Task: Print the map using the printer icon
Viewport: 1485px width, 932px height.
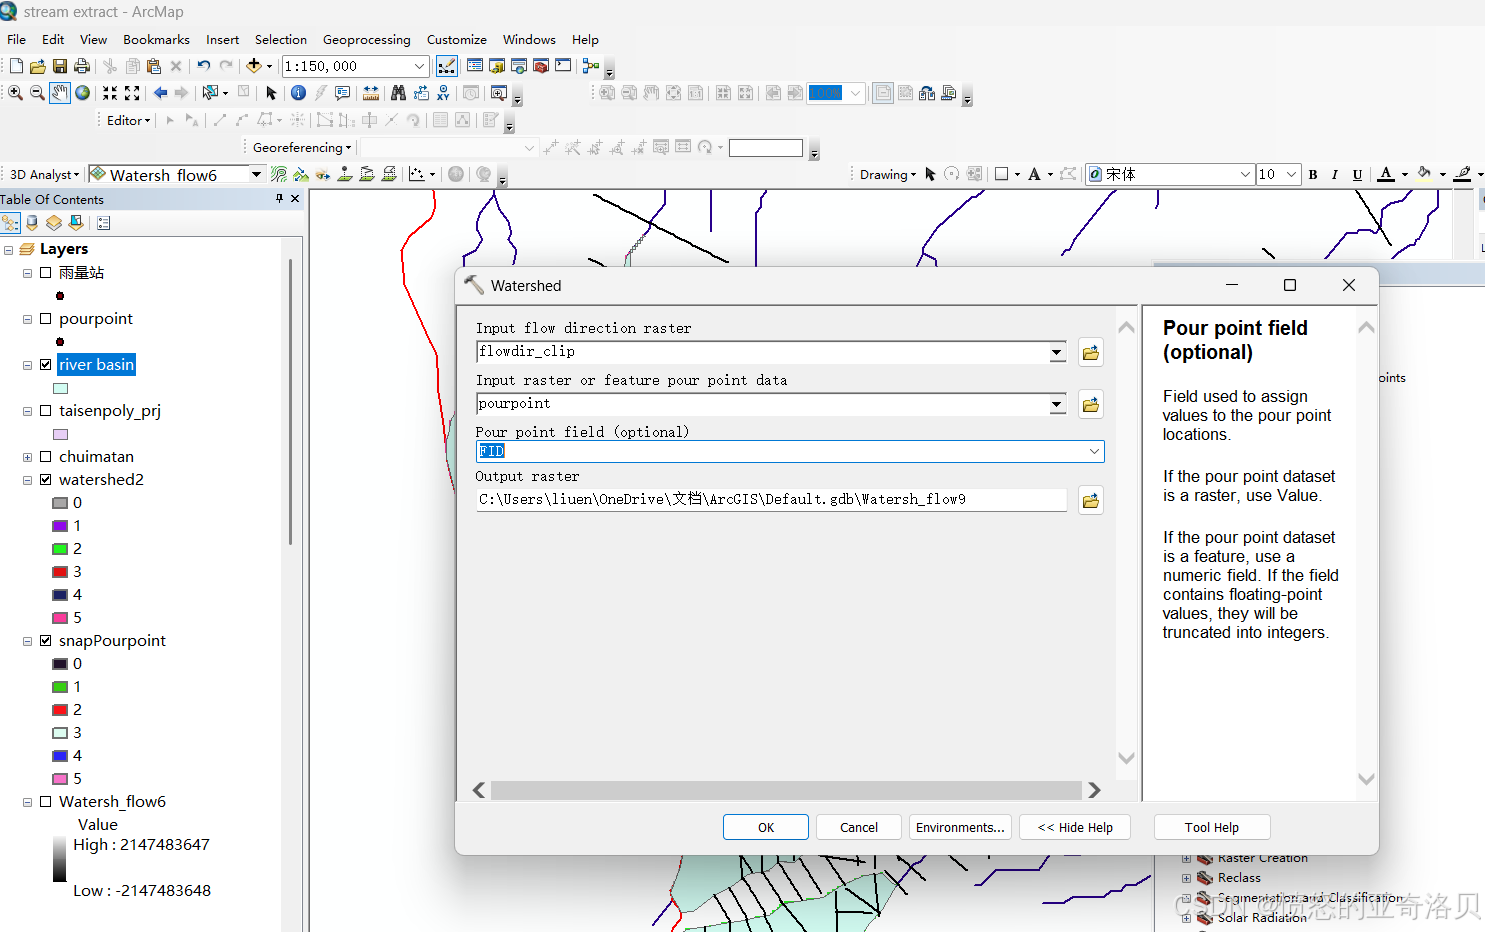Action: [x=82, y=66]
